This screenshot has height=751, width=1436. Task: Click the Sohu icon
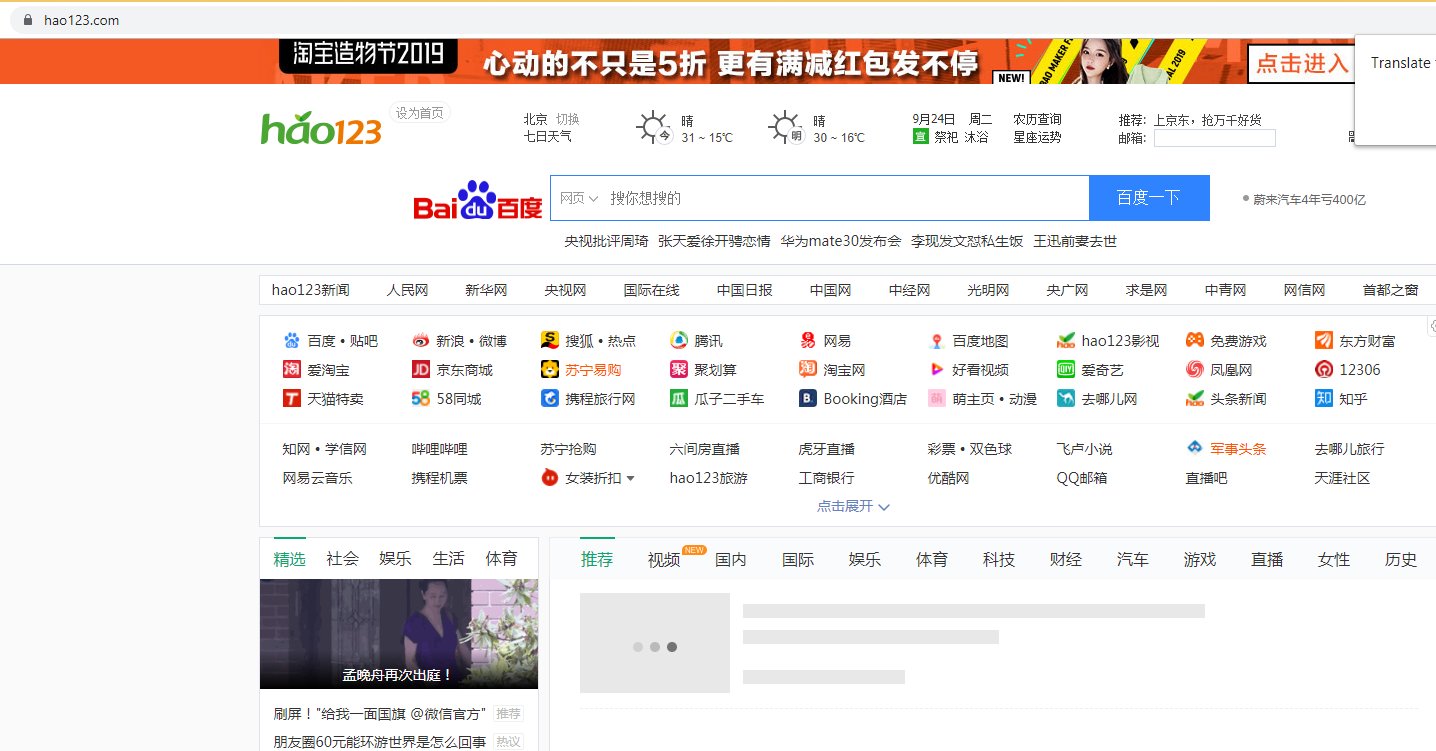click(x=549, y=341)
